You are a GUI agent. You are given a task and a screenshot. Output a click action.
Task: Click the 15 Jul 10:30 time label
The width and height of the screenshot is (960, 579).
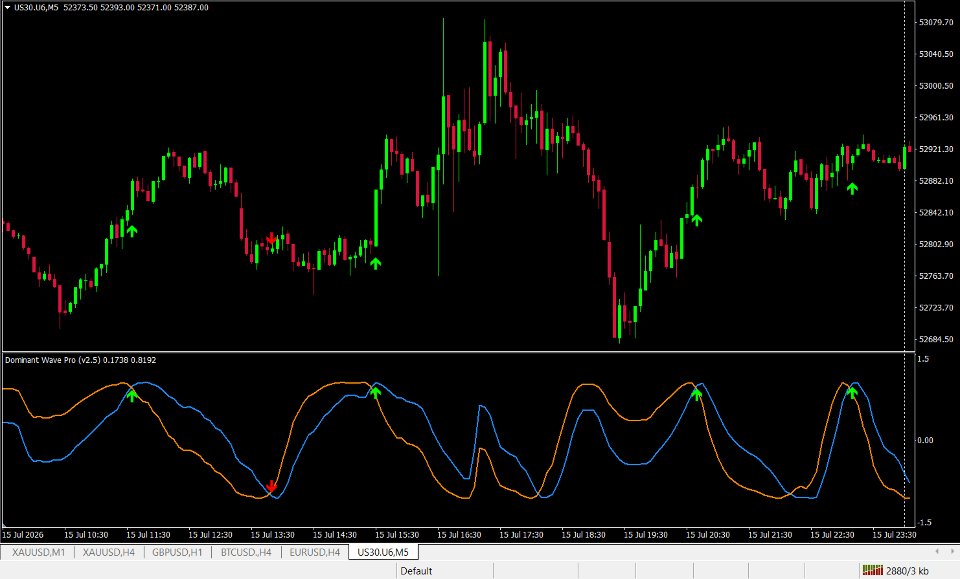pyautogui.click(x=86, y=535)
